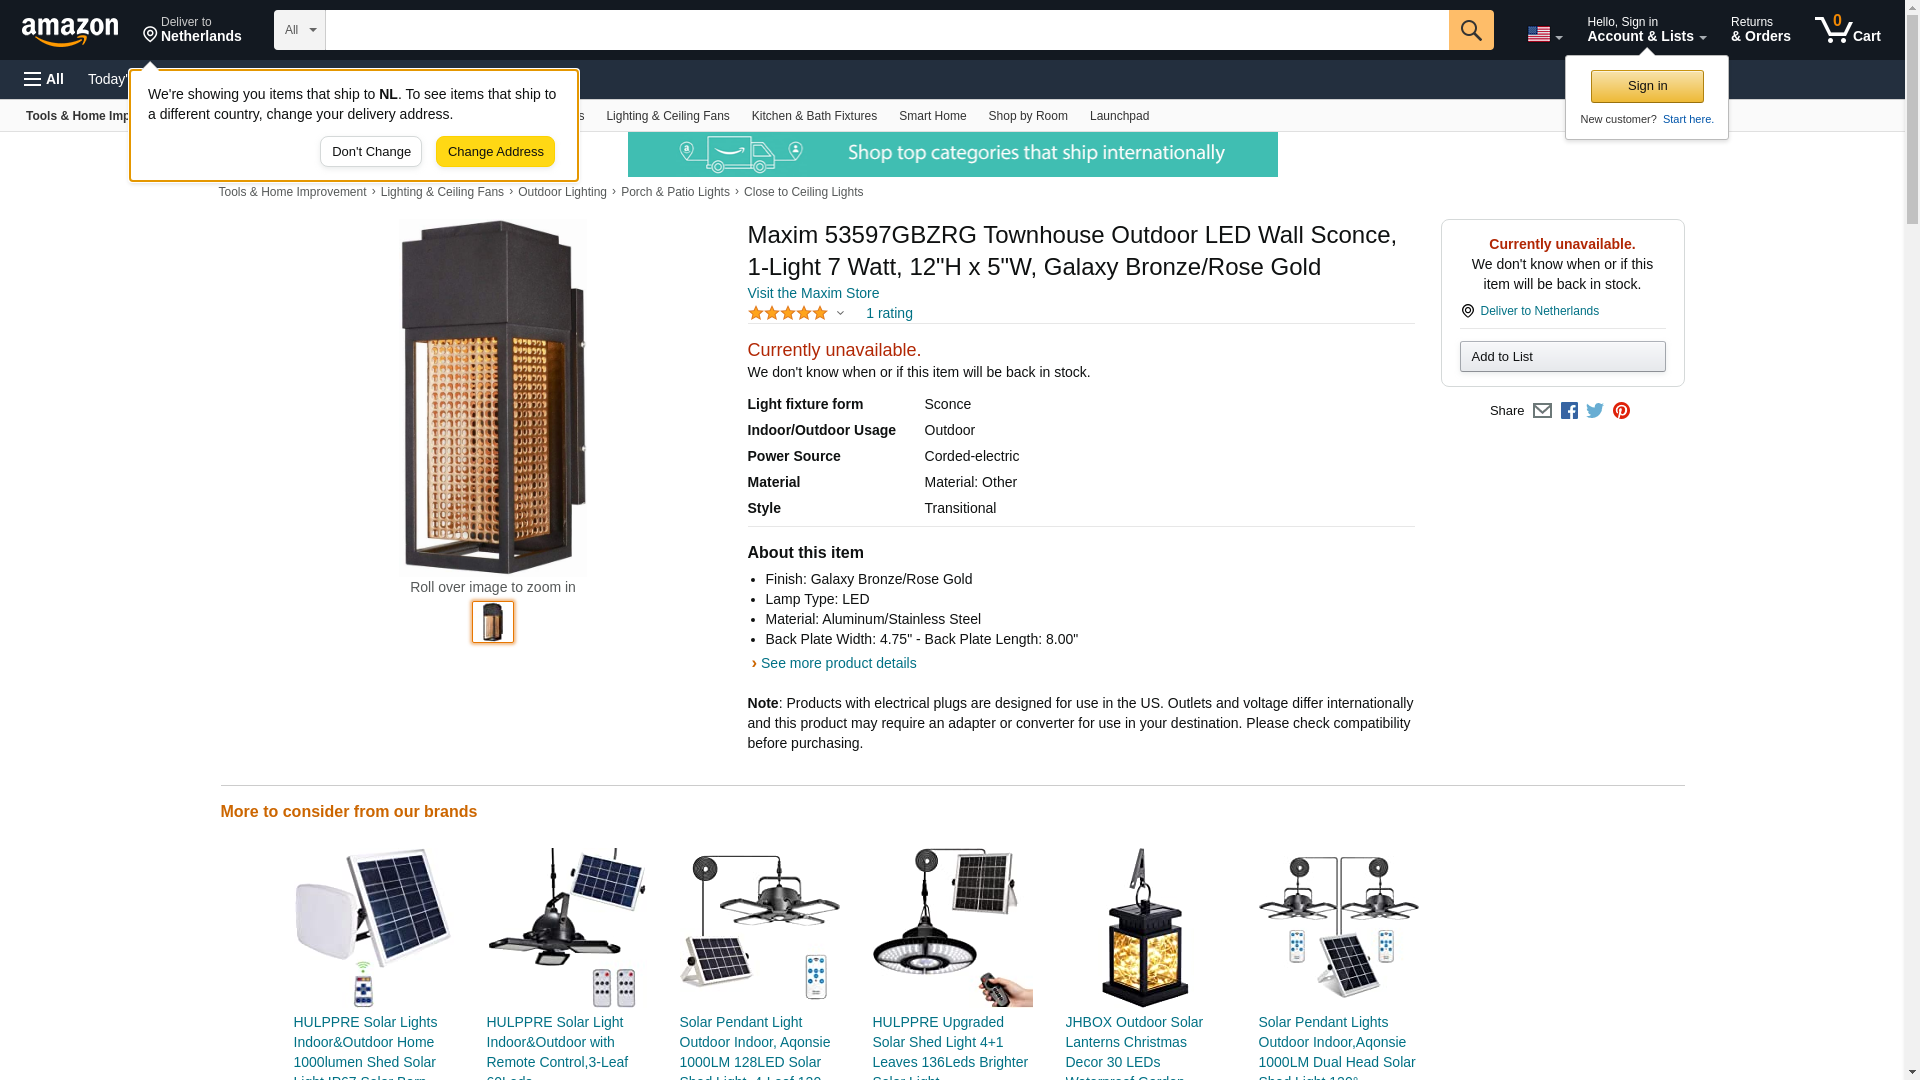Expand the star rating breakdown arrow
The width and height of the screenshot is (1920, 1080).
point(840,314)
